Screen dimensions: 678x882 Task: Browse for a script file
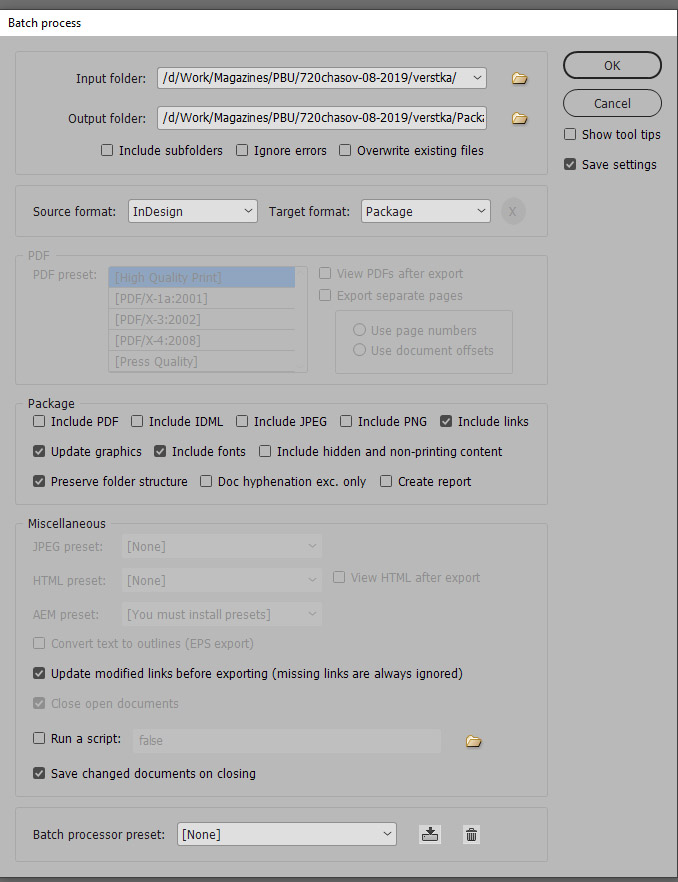click(x=474, y=741)
